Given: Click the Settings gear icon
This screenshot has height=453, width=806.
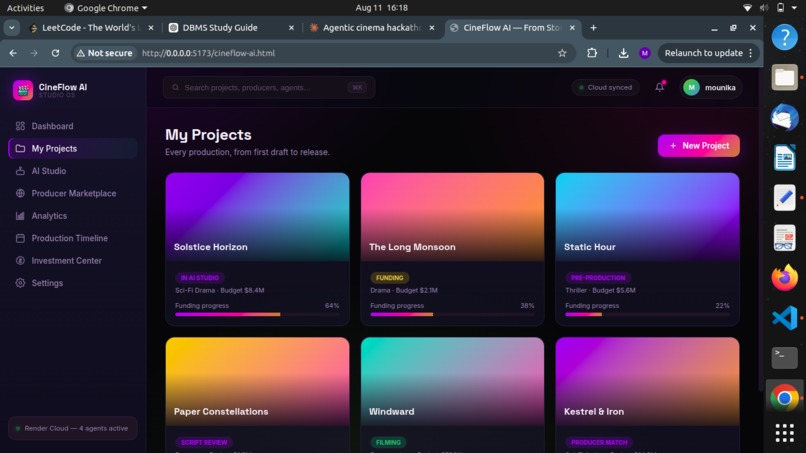Looking at the screenshot, I should (20, 283).
